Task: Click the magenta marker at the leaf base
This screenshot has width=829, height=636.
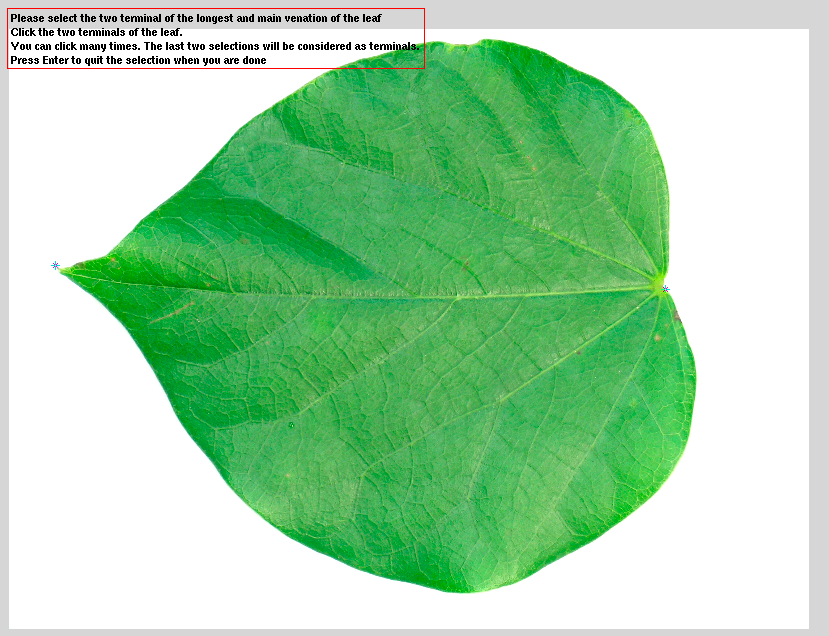Action: (x=665, y=290)
